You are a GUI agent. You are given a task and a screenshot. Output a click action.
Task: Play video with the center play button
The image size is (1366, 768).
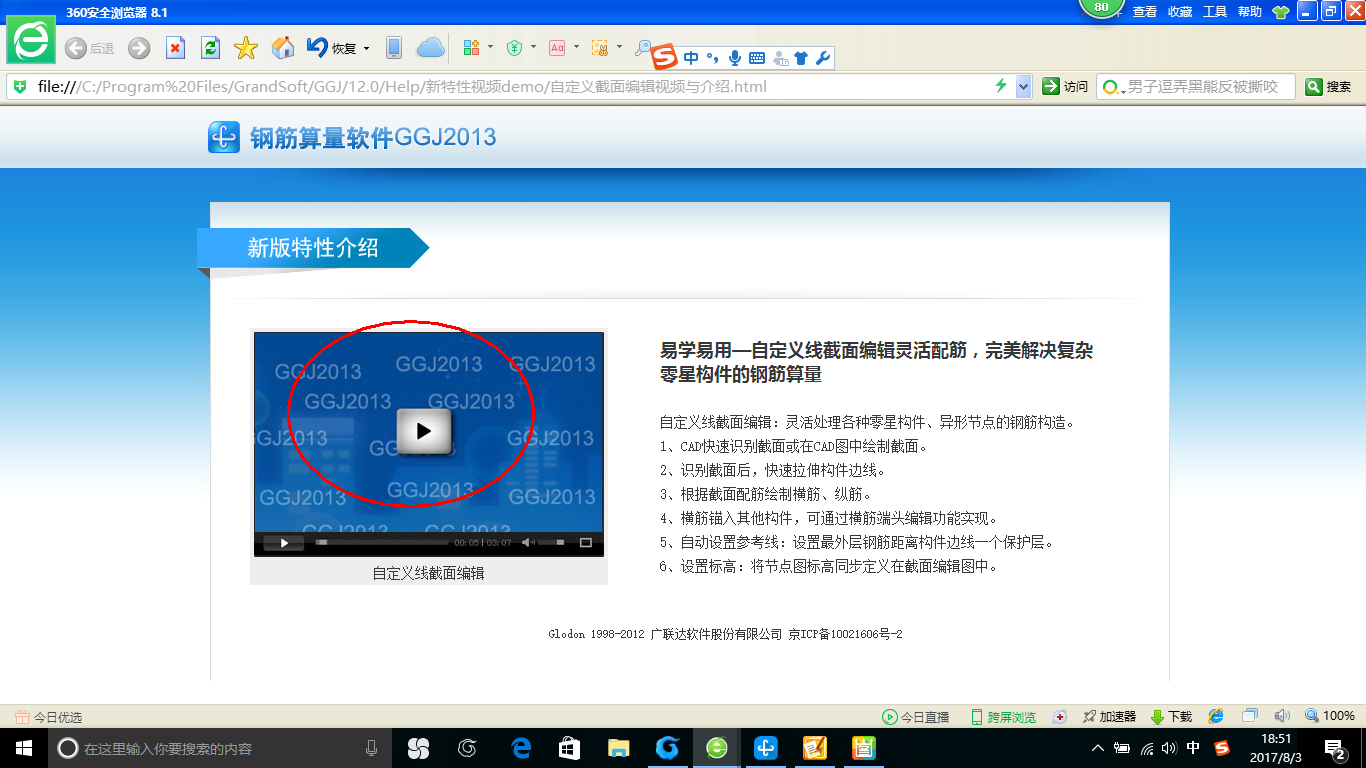click(x=424, y=431)
